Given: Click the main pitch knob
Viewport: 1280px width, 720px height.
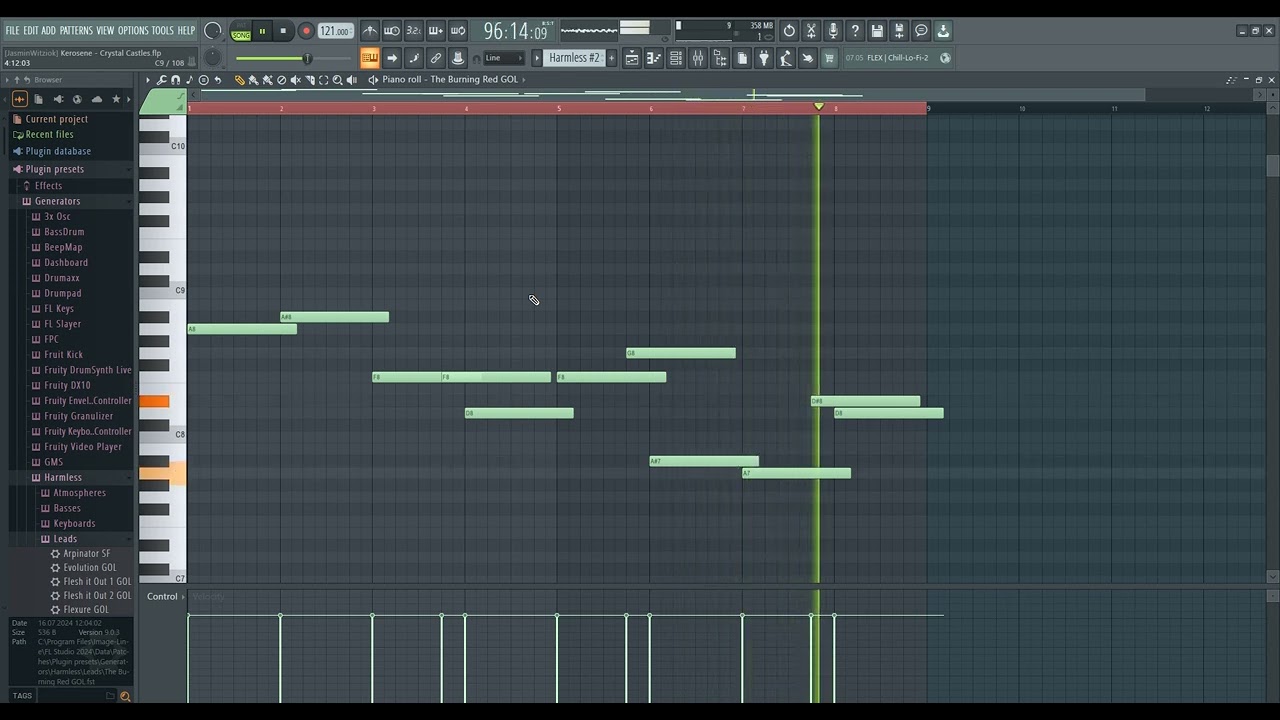Looking at the screenshot, I should pyautogui.click(x=212, y=58).
